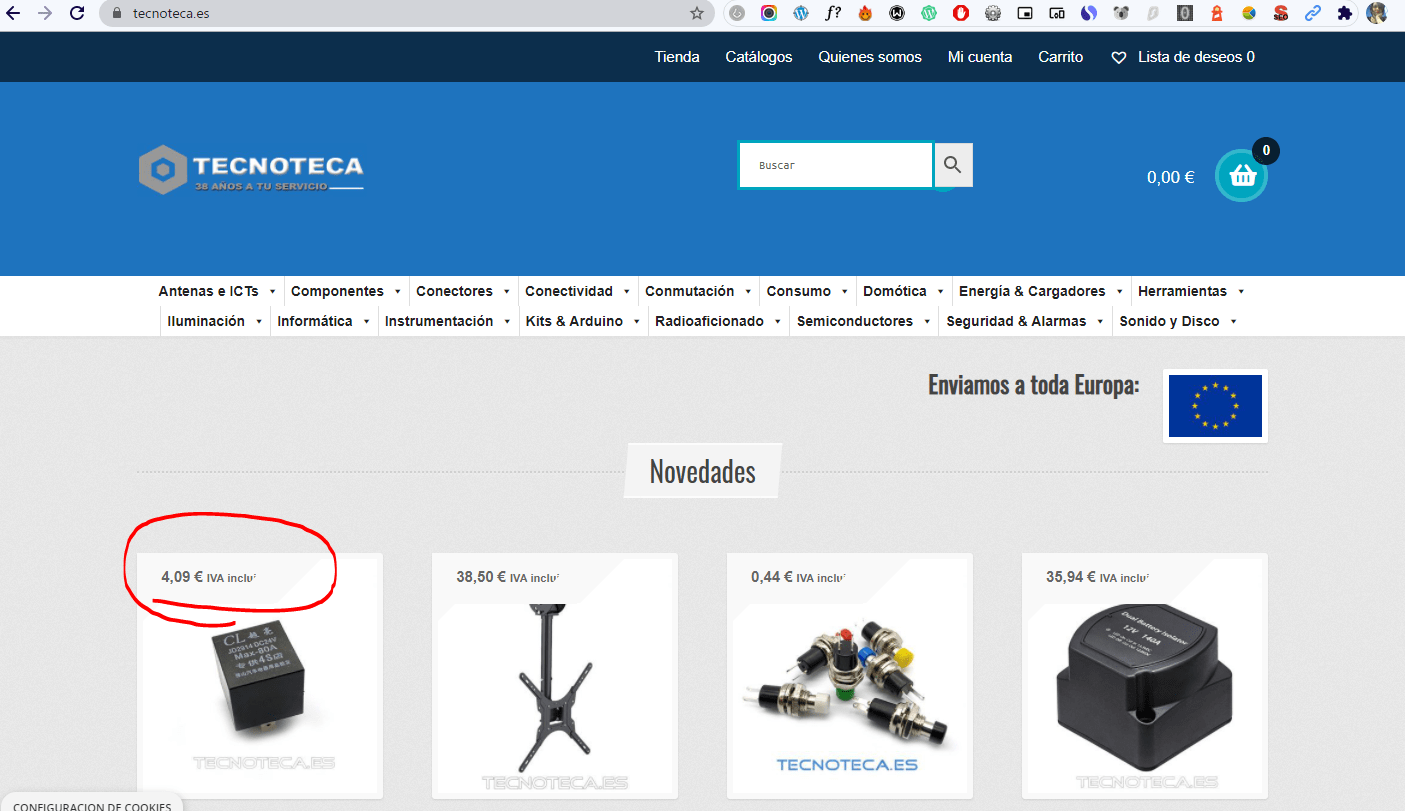Go to Mi cuenta
Screen dimensions: 1405x811
coord(980,57)
